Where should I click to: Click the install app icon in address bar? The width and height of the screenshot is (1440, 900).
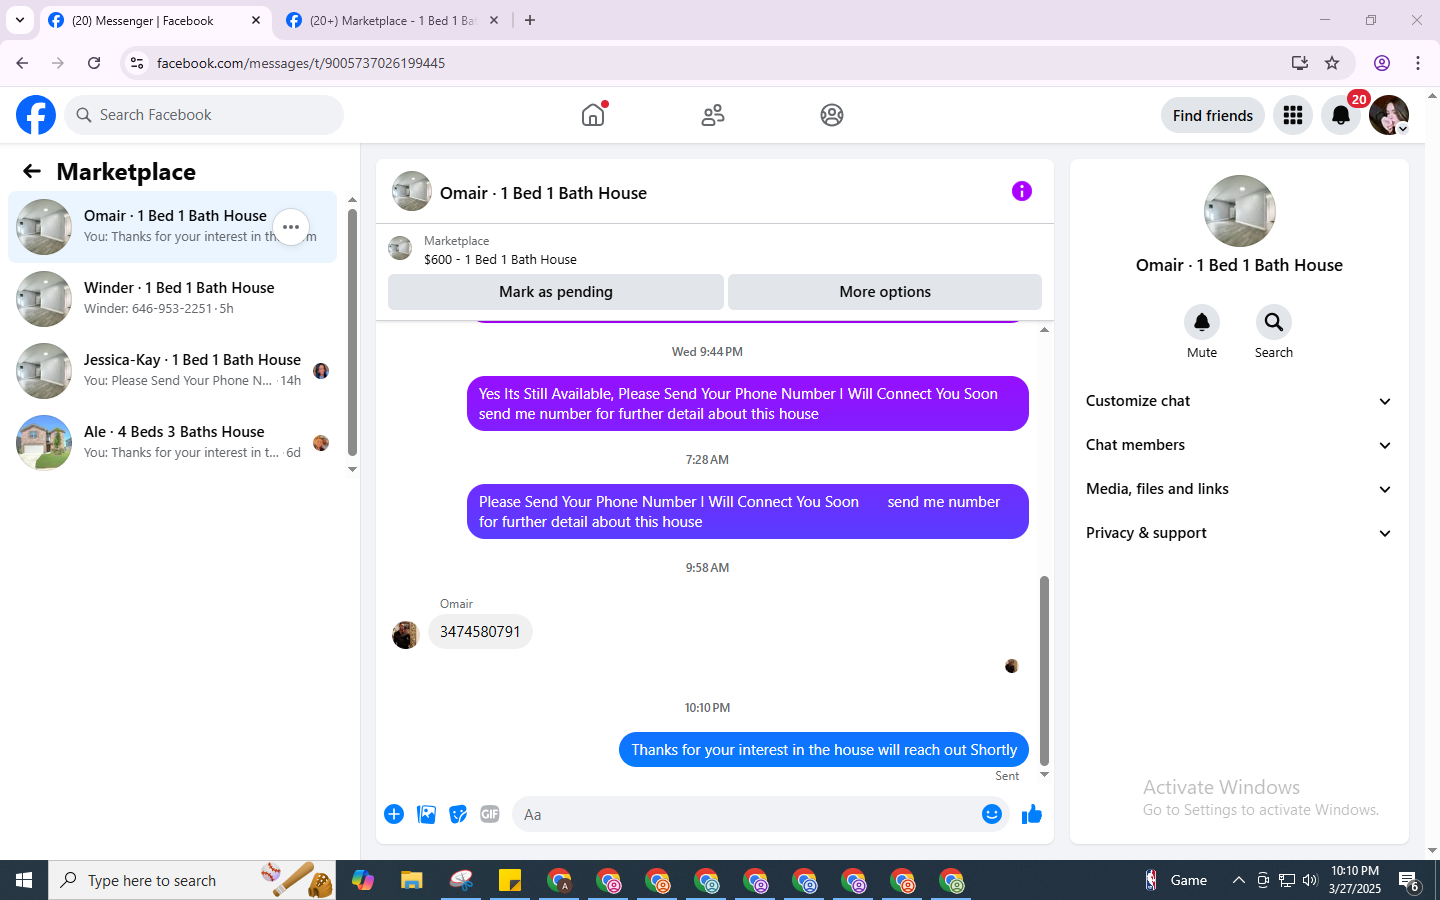[1300, 63]
